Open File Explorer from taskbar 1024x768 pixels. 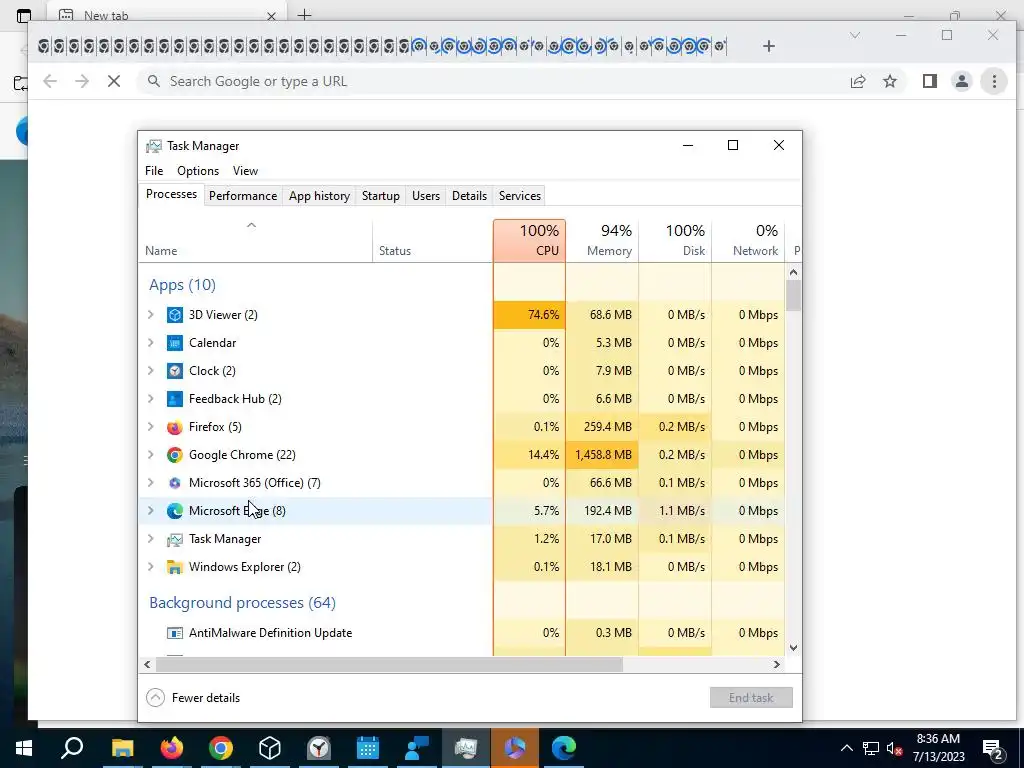coord(122,748)
